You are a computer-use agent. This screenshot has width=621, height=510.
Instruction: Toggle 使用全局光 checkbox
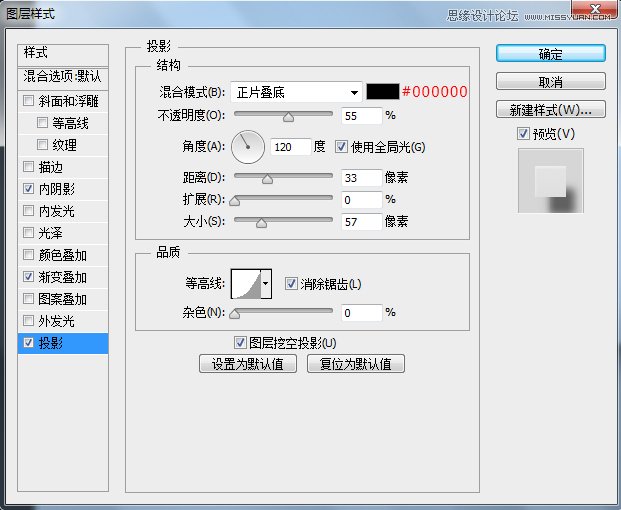[x=341, y=147]
